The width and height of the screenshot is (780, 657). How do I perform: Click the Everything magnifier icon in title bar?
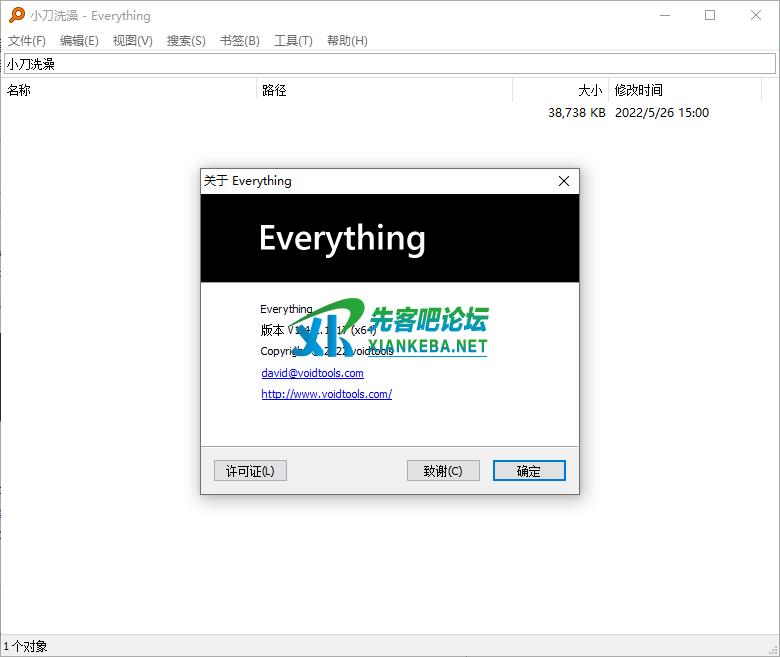coord(16,15)
